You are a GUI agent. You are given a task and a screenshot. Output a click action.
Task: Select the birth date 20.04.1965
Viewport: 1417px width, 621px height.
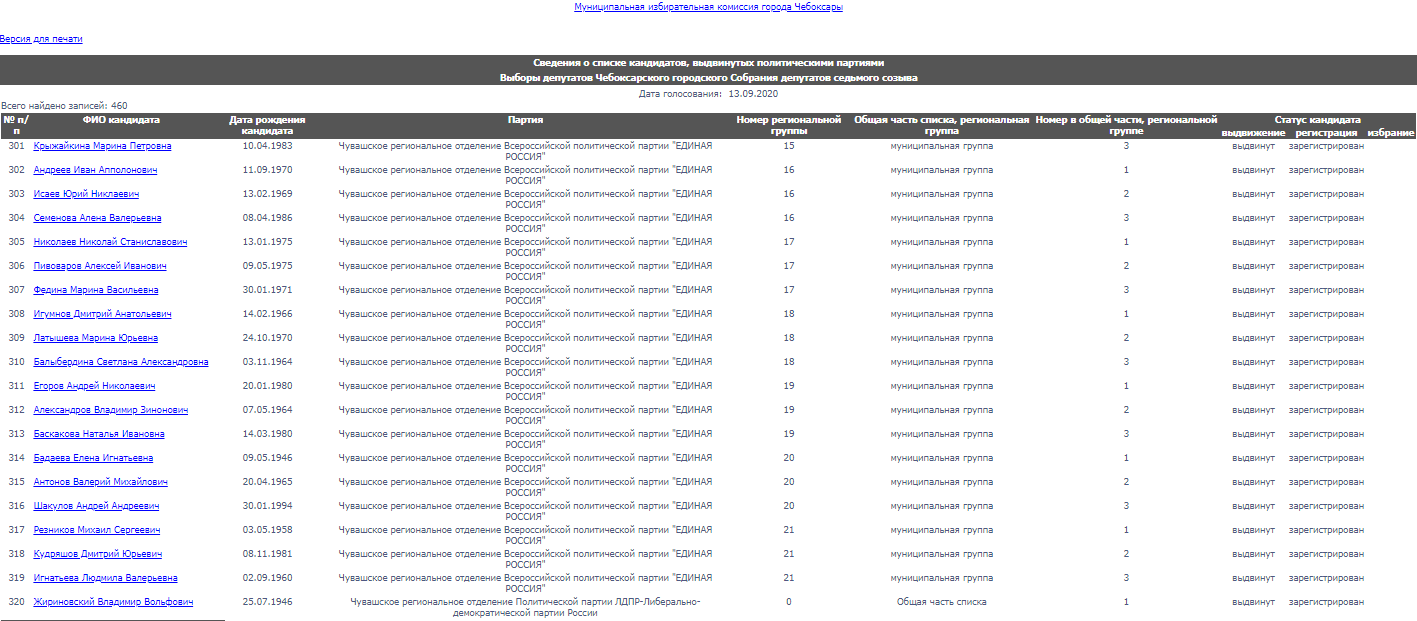click(267, 482)
